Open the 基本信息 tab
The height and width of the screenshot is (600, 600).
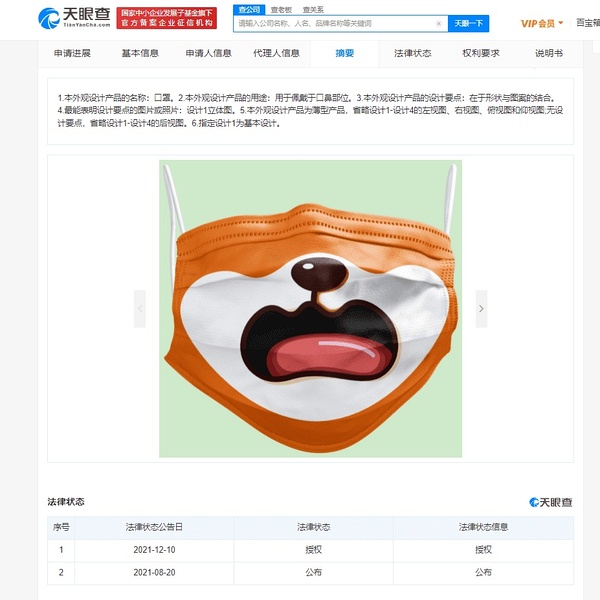[x=140, y=53]
